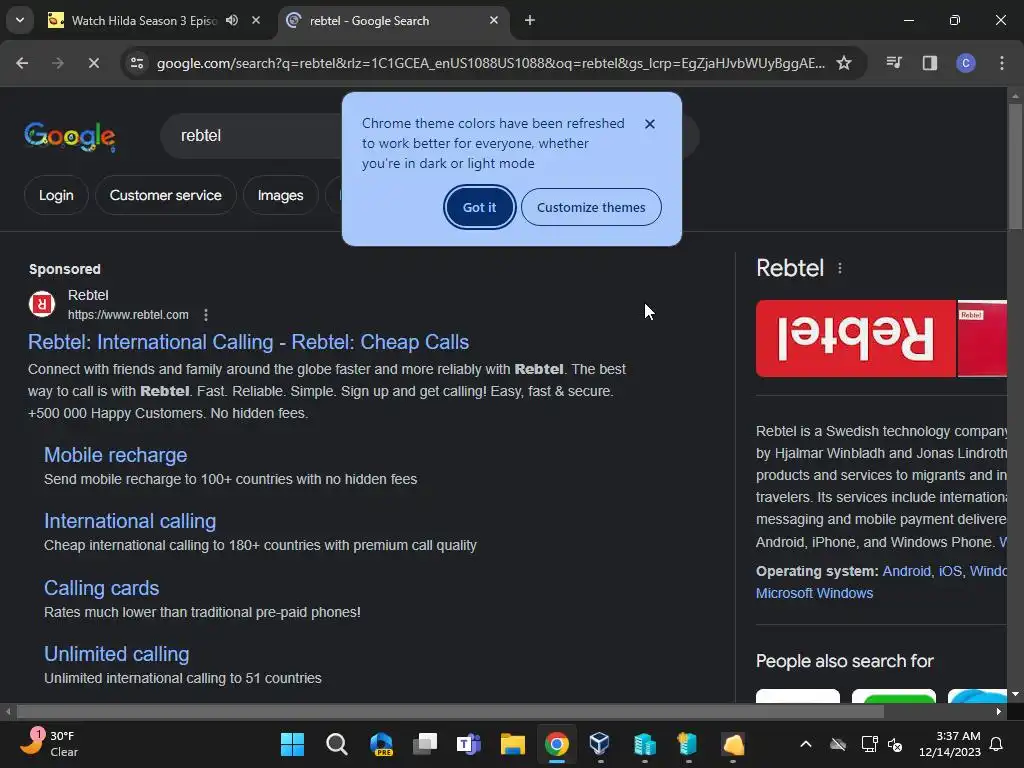Click the Rebtel sponsored favicon

tap(42, 304)
